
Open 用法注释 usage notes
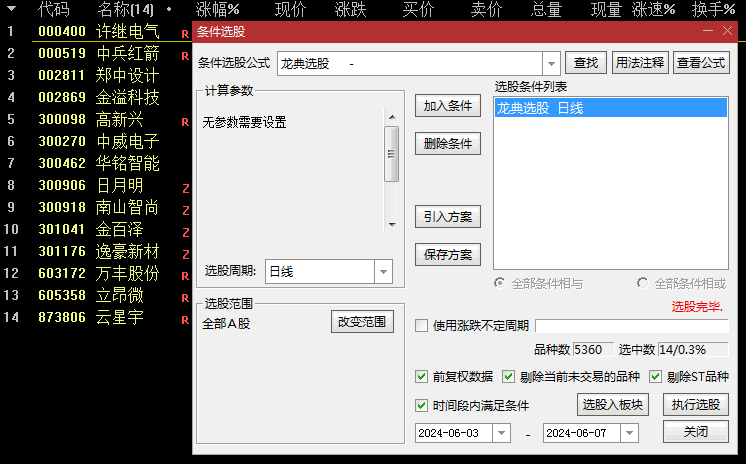click(x=640, y=63)
